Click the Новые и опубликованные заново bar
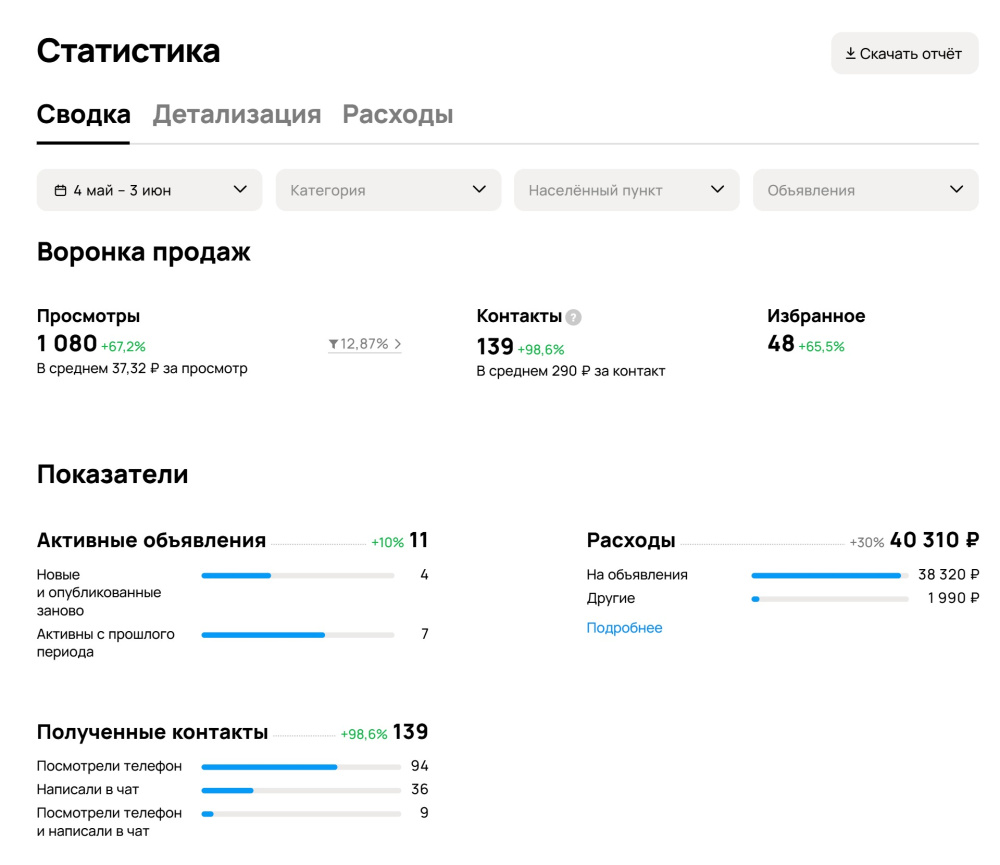 [298, 575]
